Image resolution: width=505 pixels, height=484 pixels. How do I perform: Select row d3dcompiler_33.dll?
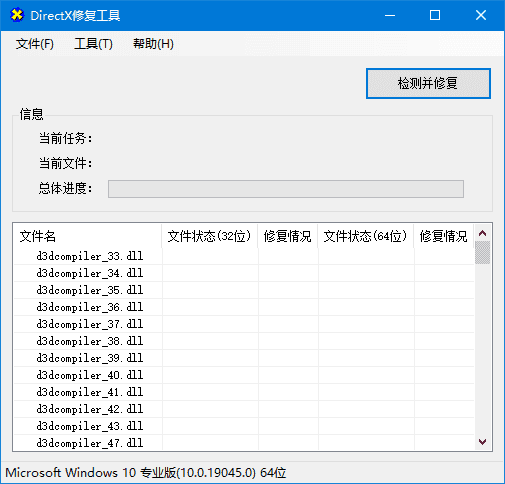pyautogui.click(x=244, y=256)
